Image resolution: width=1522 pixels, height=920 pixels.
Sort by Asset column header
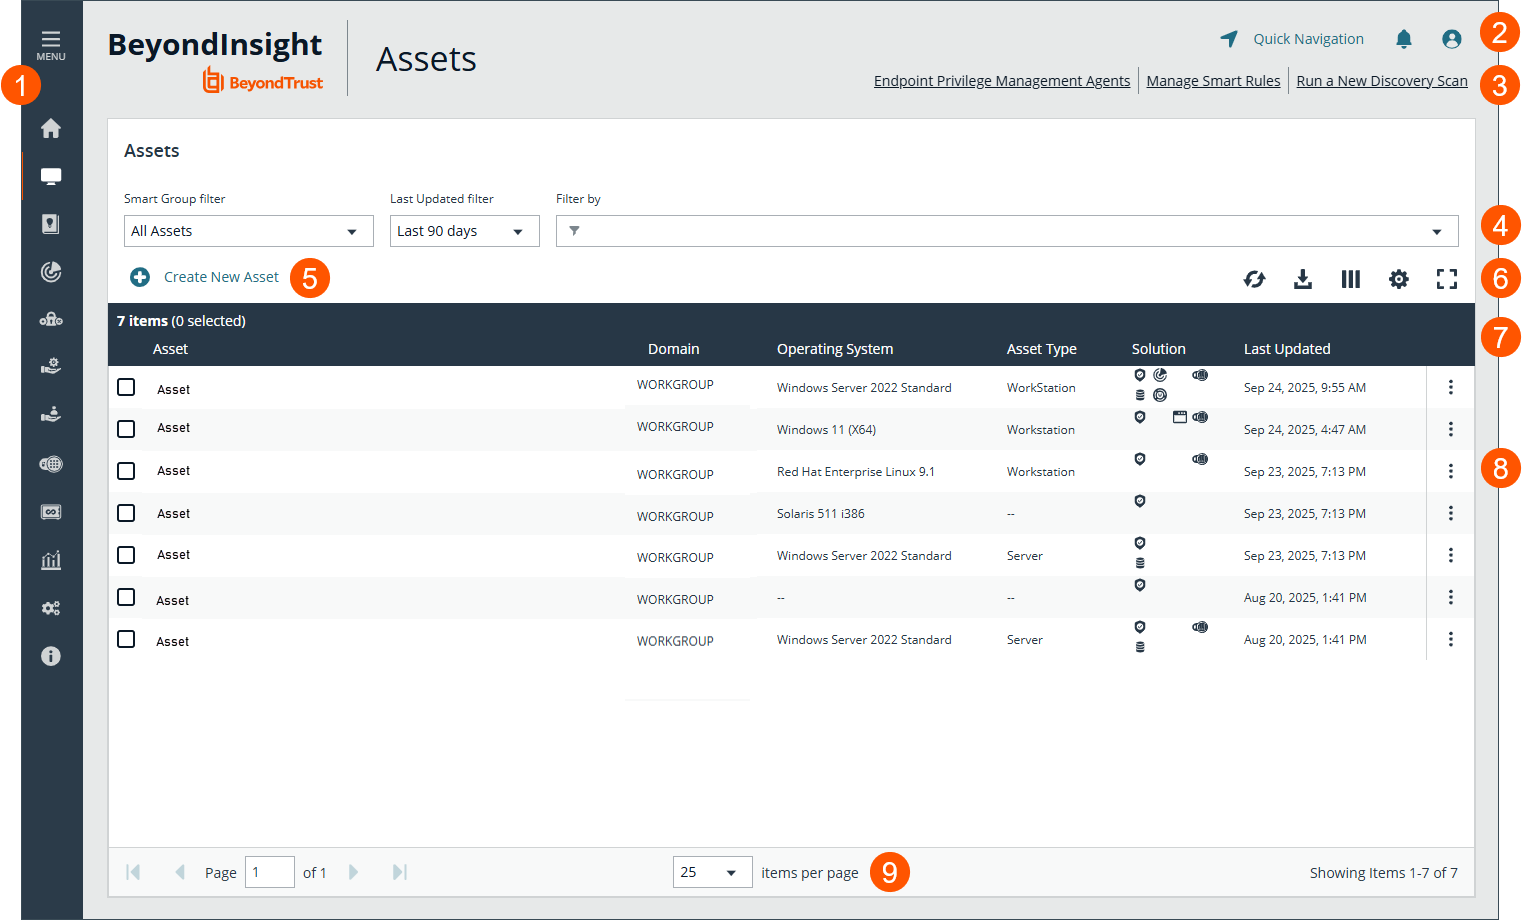(x=170, y=349)
